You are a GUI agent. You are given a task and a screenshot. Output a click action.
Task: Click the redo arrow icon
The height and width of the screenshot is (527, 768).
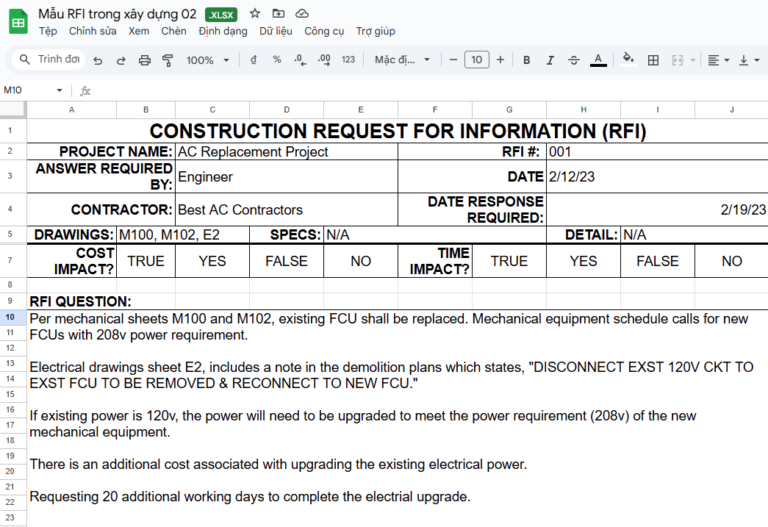(121, 60)
